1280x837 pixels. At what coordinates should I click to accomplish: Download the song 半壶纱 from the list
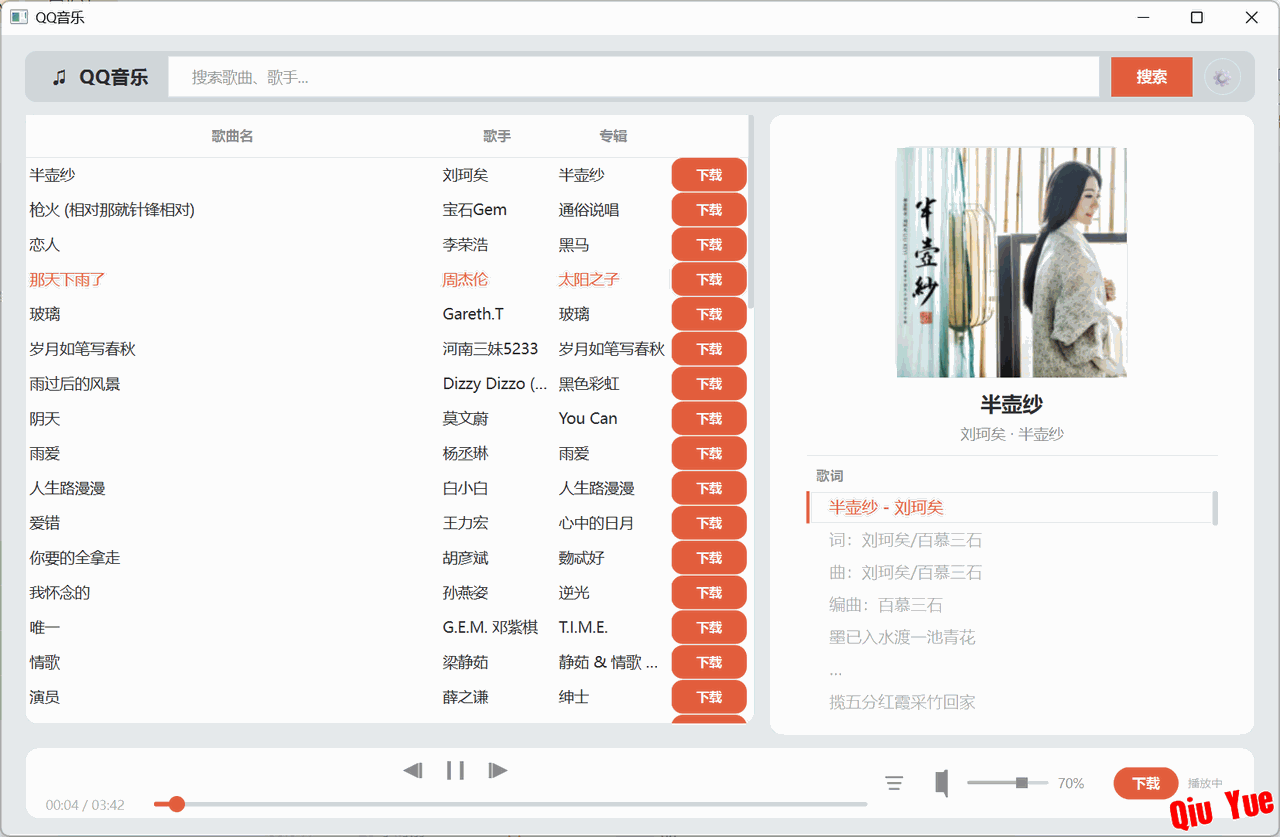click(x=709, y=175)
